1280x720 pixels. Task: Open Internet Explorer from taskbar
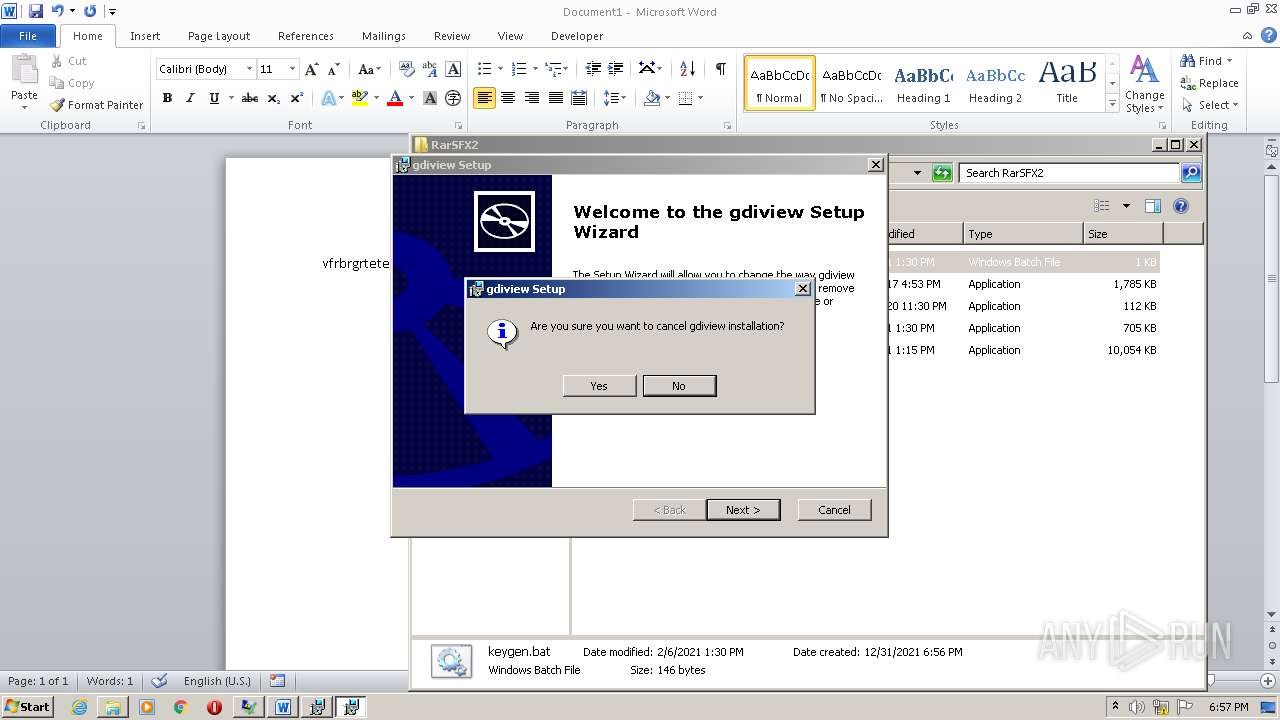(x=79, y=707)
